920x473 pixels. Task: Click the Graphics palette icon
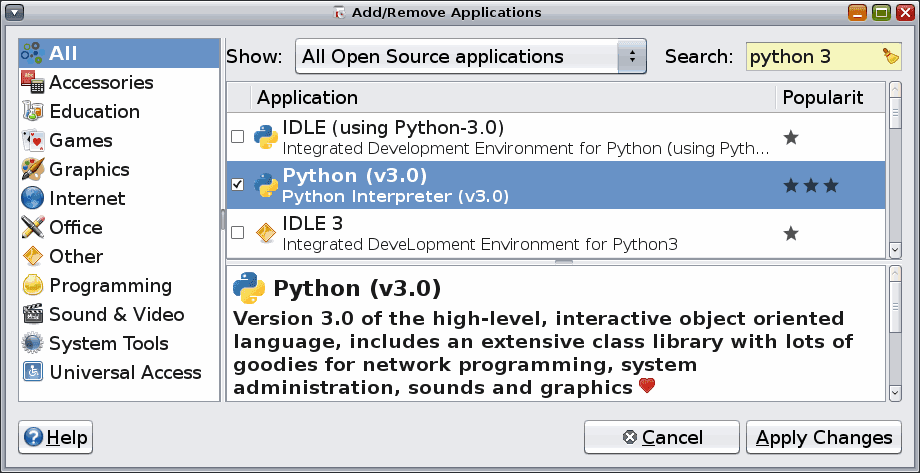tap(33, 170)
